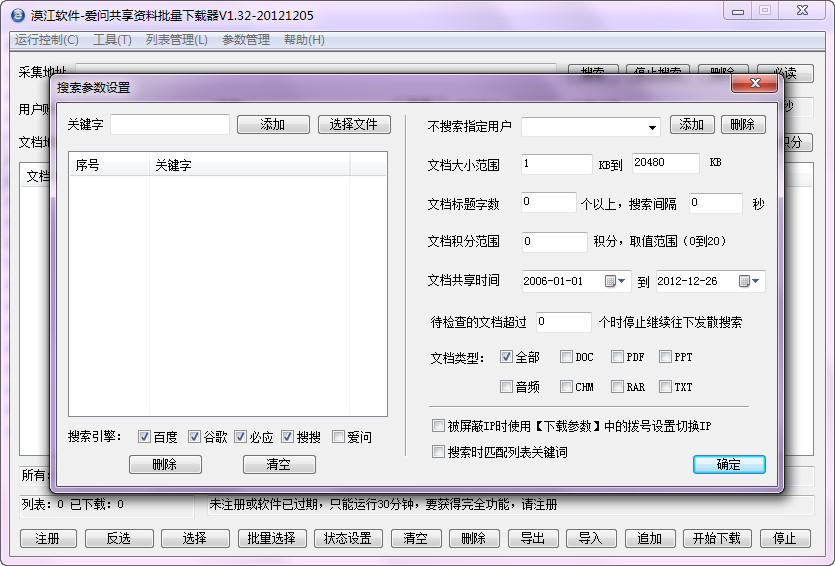Click the 文档标题字数 input field

click(549, 202)
